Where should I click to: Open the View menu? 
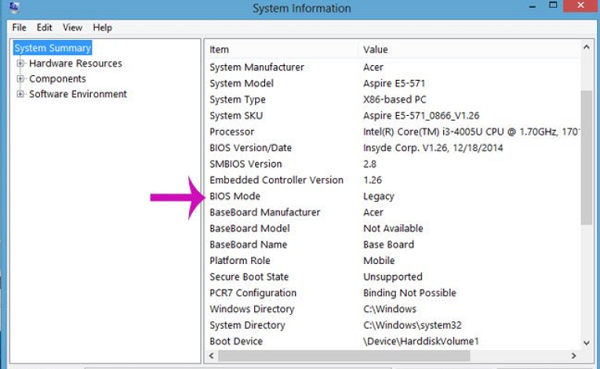72,28
